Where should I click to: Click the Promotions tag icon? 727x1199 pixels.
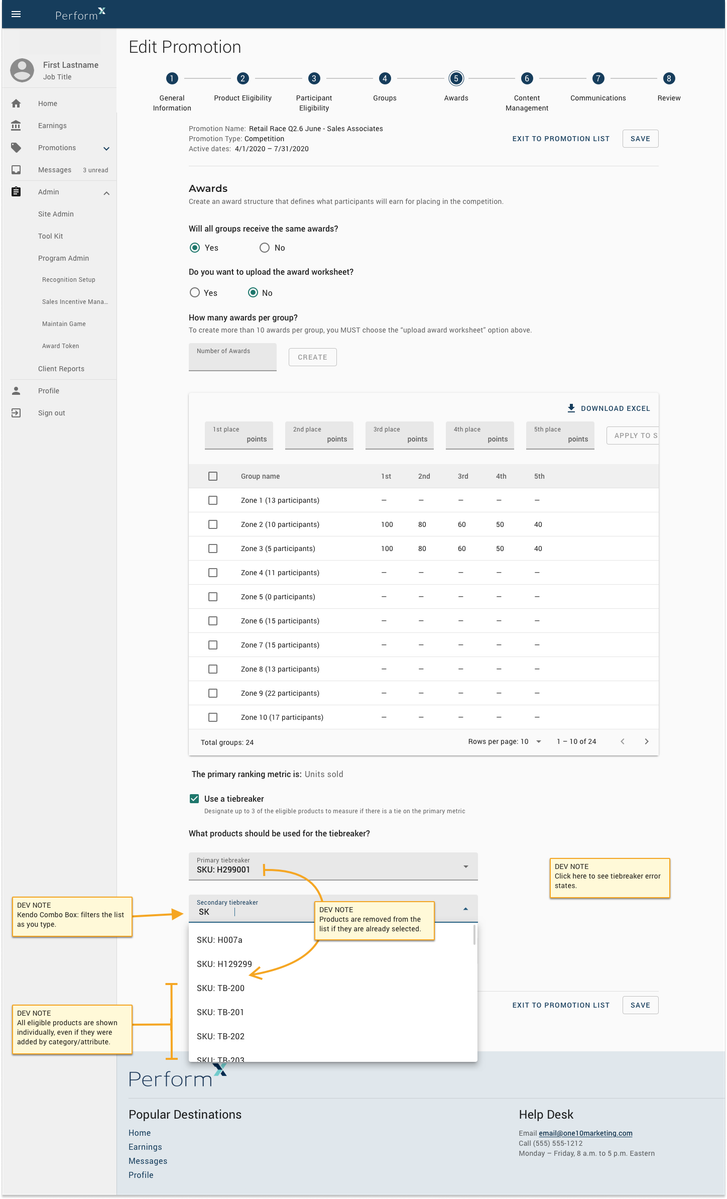(x=16, y=148)
